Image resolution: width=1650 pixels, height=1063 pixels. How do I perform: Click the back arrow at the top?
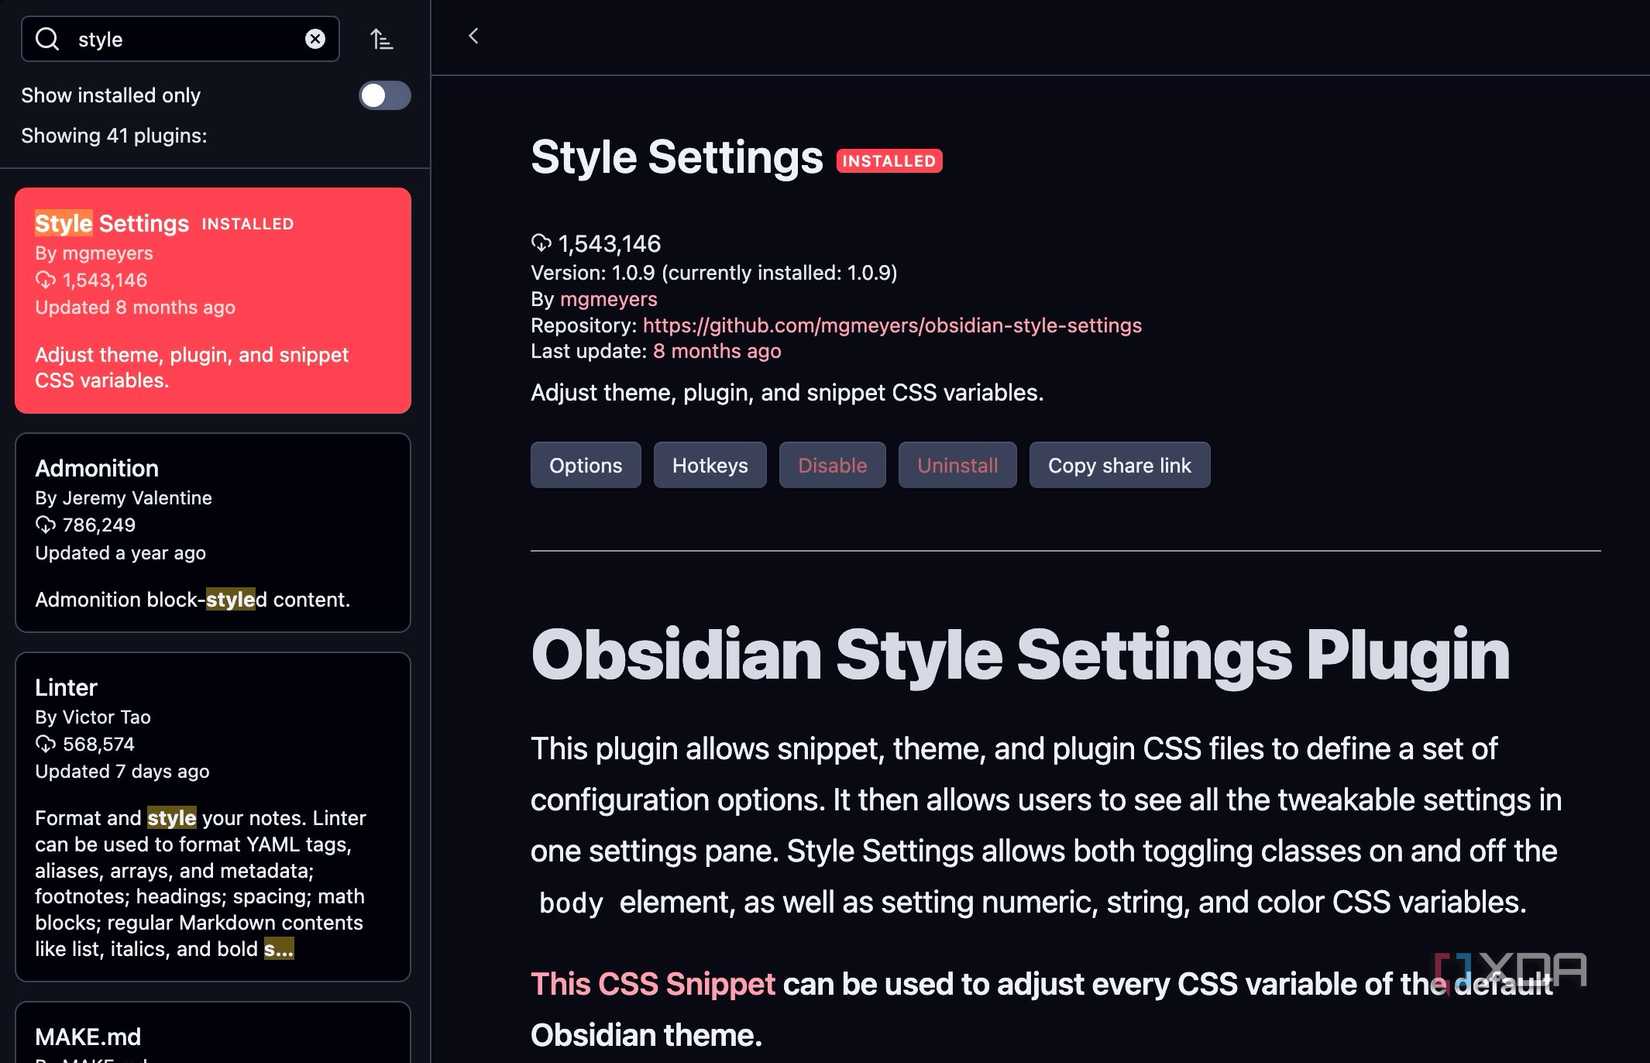[473, 35]
